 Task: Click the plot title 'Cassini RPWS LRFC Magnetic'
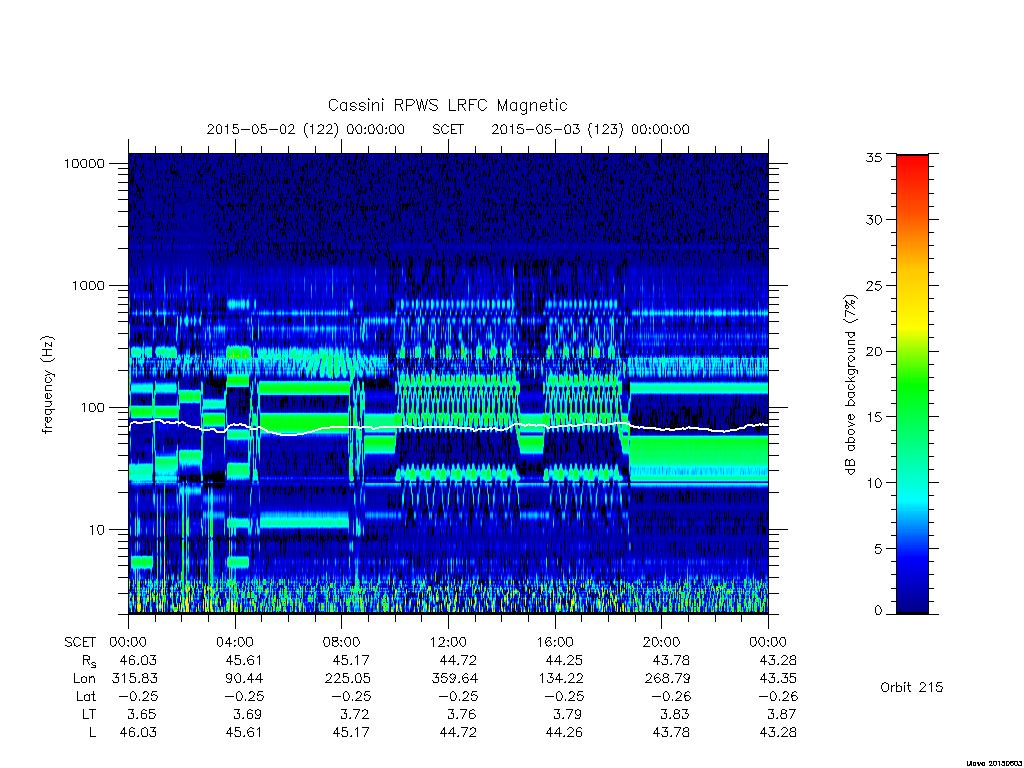click(447, 105)
